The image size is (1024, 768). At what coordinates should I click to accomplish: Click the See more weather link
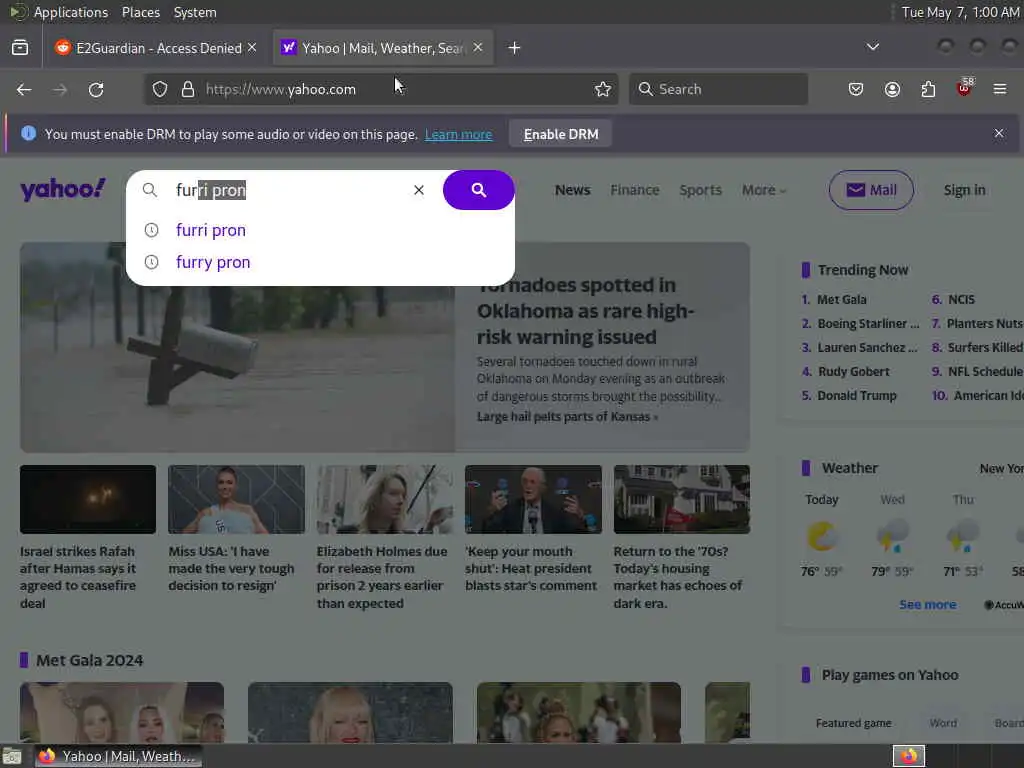pyautogui.click(x=927, y=605)
